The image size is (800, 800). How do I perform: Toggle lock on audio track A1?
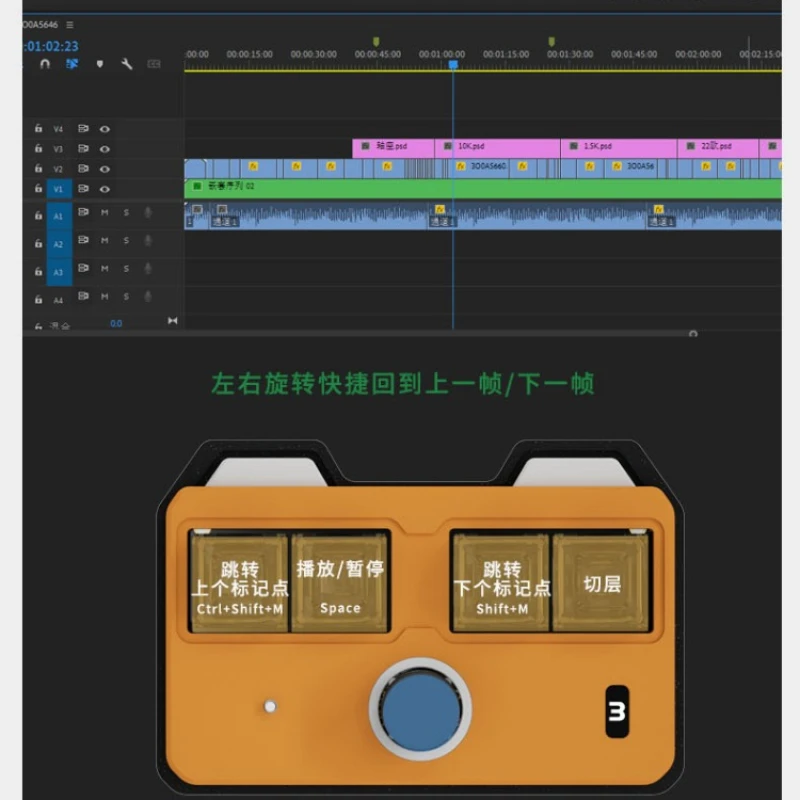click(x=38, y=215)
